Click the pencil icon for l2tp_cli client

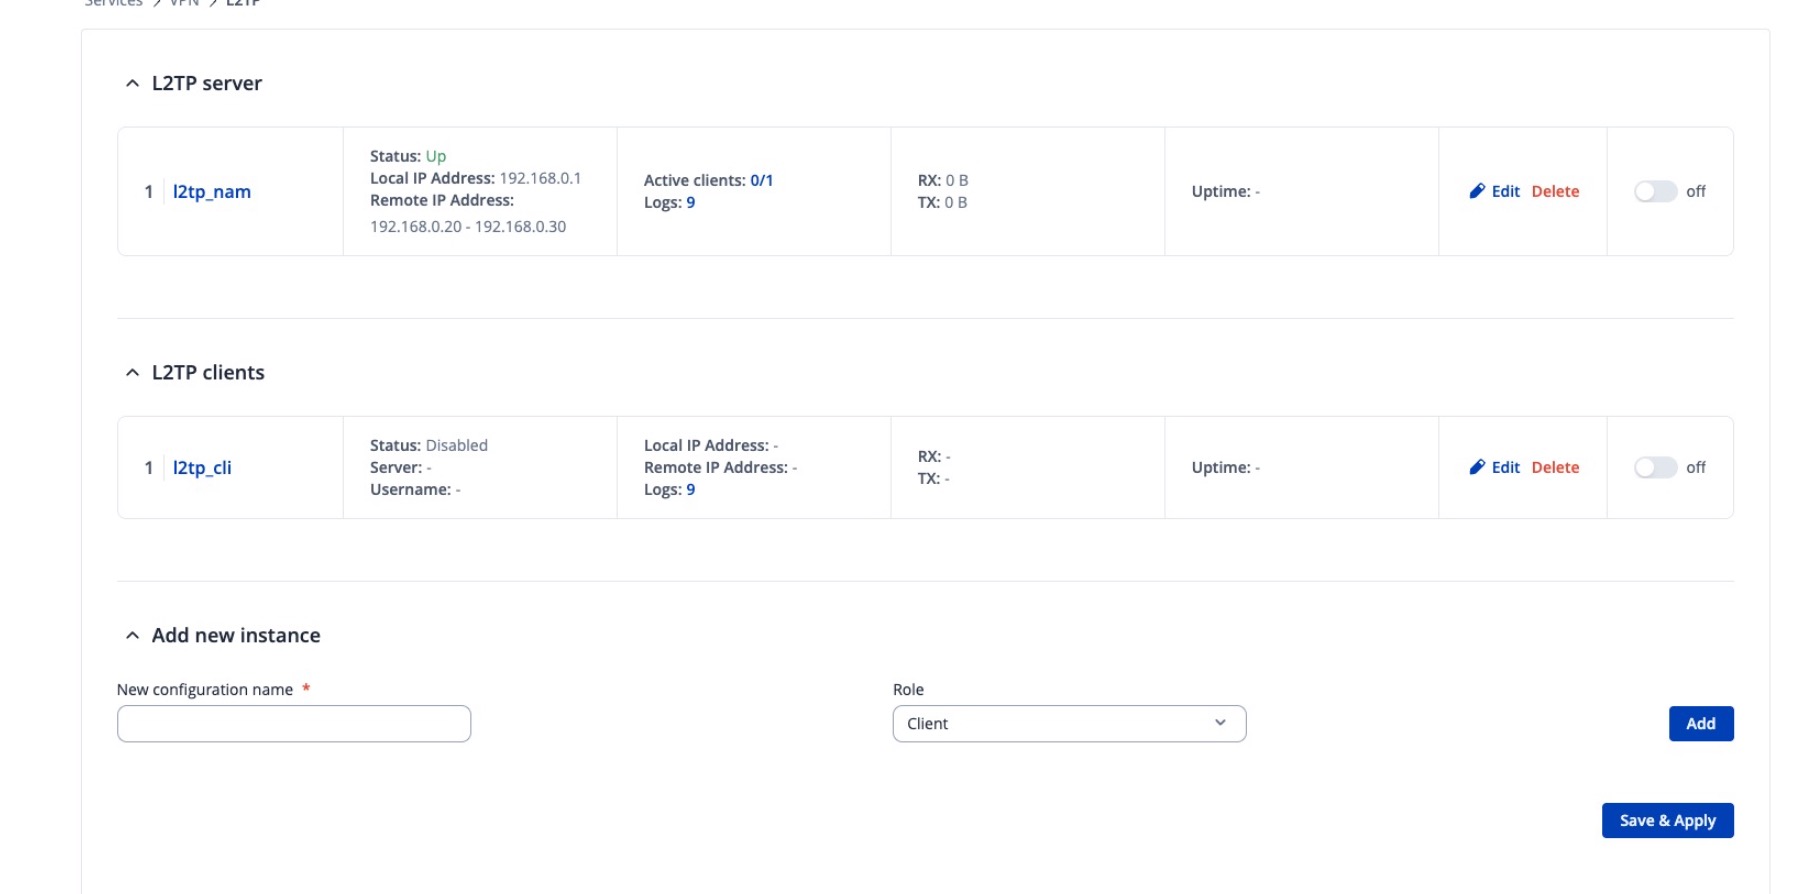[1476, 467]
